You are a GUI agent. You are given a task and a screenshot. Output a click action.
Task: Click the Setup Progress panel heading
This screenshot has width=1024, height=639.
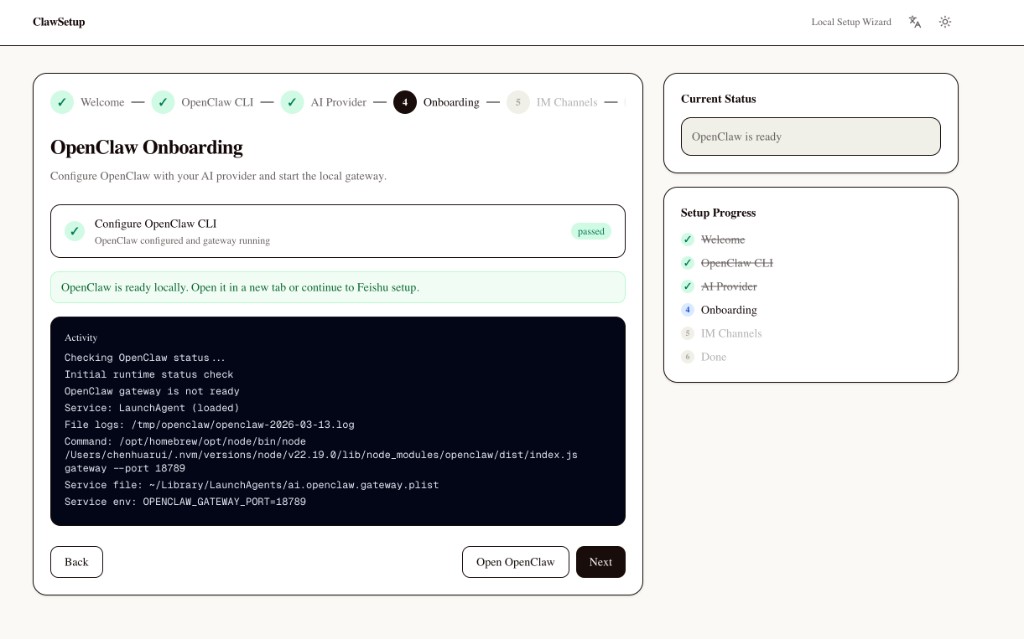[x=718, y=213]
